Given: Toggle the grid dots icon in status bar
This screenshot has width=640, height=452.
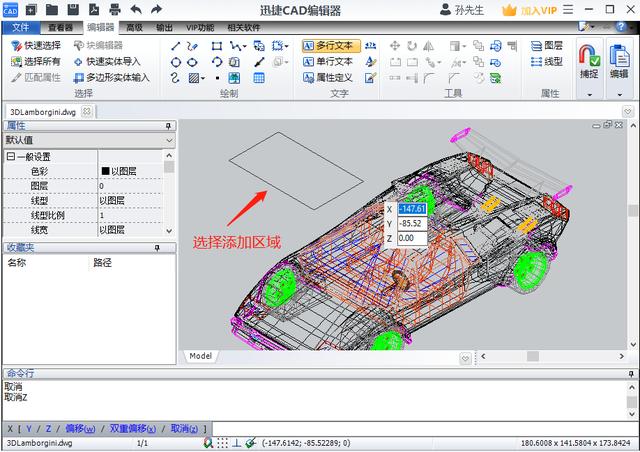Looking at the screenshot, I should pyautogui.click(x=222, y=443).
